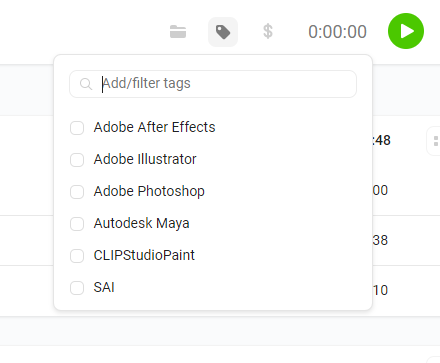The image size is (440, 363).
Task: Select the Adobe Illustrator tag label
Action: coord(145,159)
